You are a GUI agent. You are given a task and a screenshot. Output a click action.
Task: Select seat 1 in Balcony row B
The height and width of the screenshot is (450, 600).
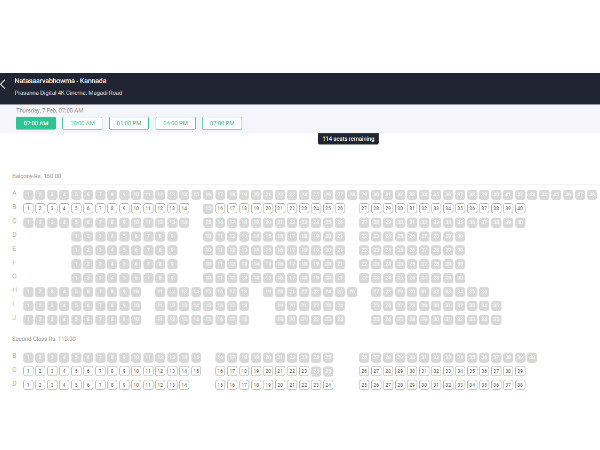(28, 208)
